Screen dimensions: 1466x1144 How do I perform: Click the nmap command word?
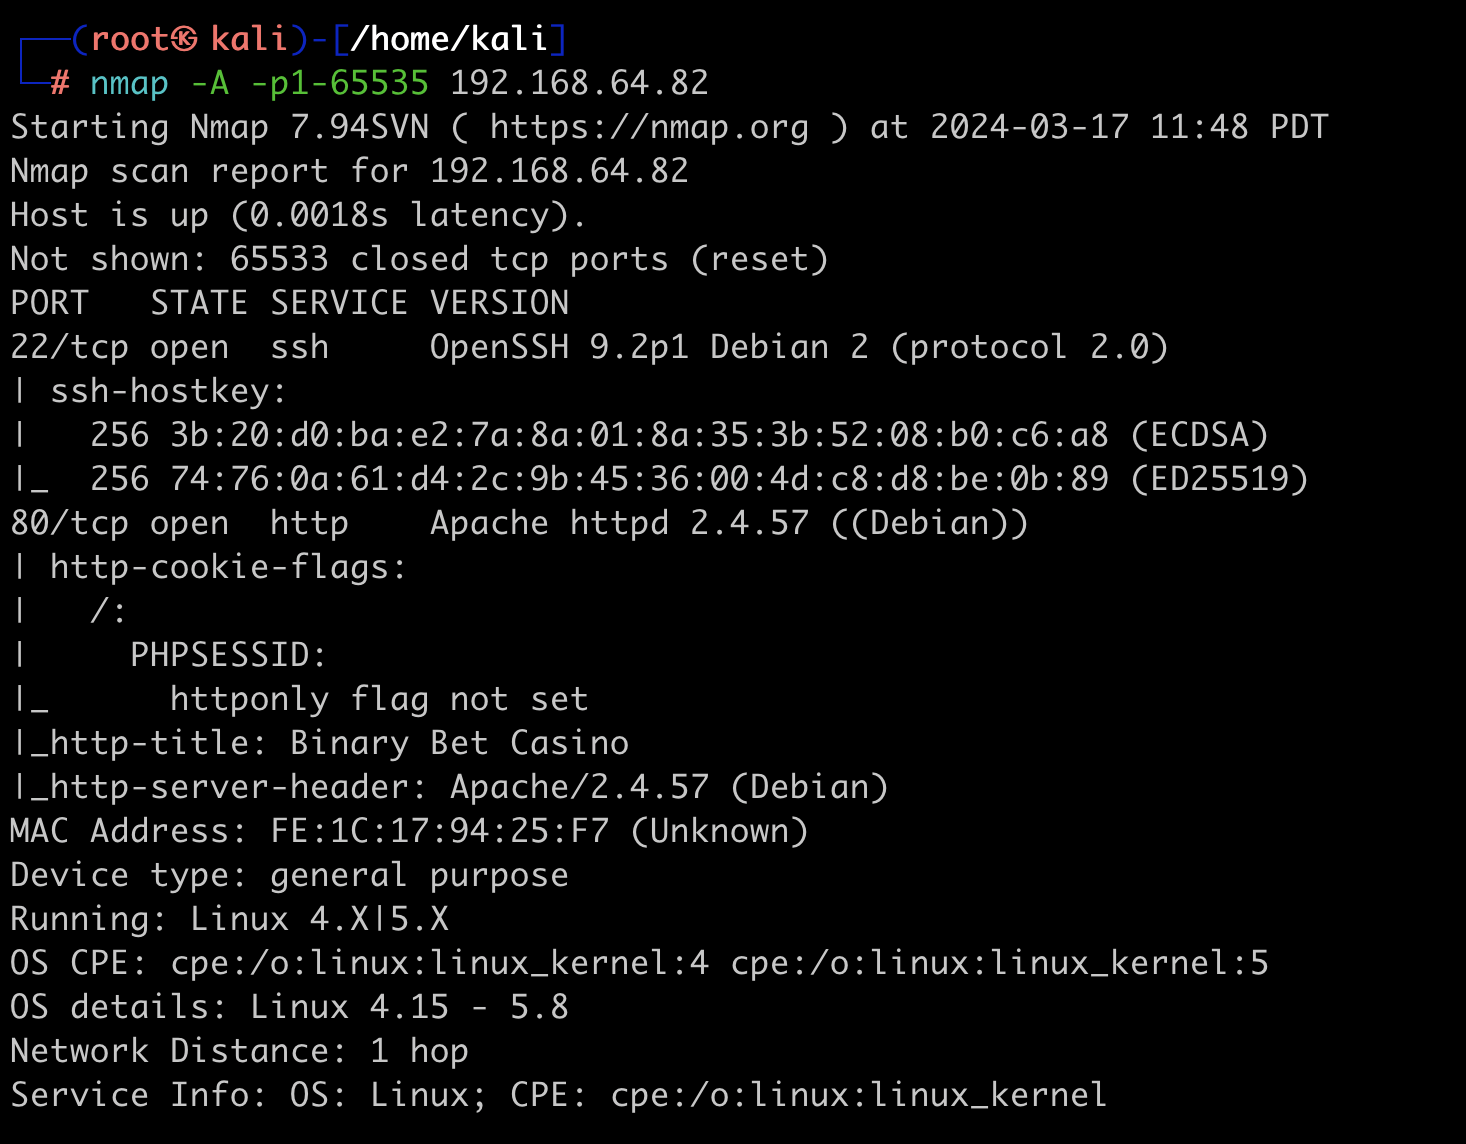tap(129, 83)
